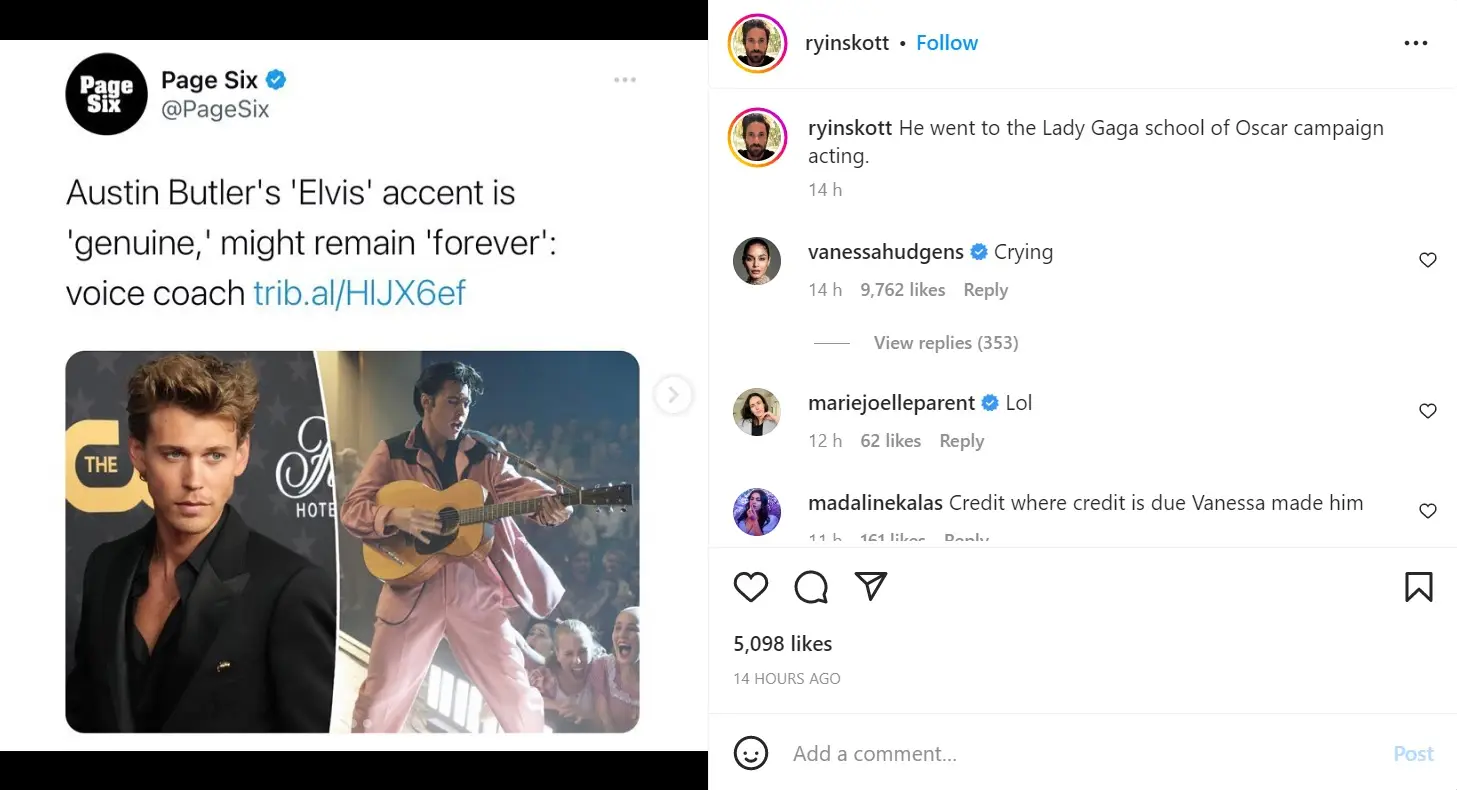The width and height of the screenshot is (1457, 790).
Task: Open ryinskott's profile picture
Action: coord(757,43)
